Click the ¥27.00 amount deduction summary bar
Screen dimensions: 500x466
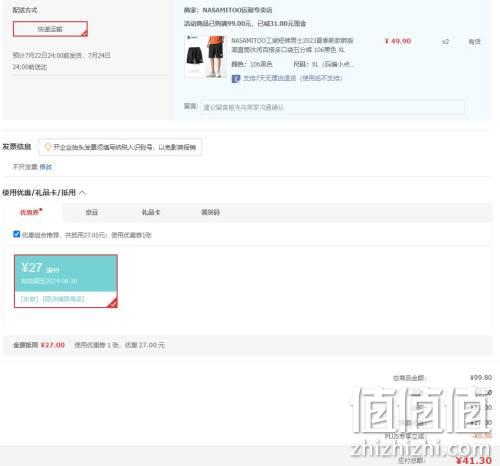[x=248, y=345]
